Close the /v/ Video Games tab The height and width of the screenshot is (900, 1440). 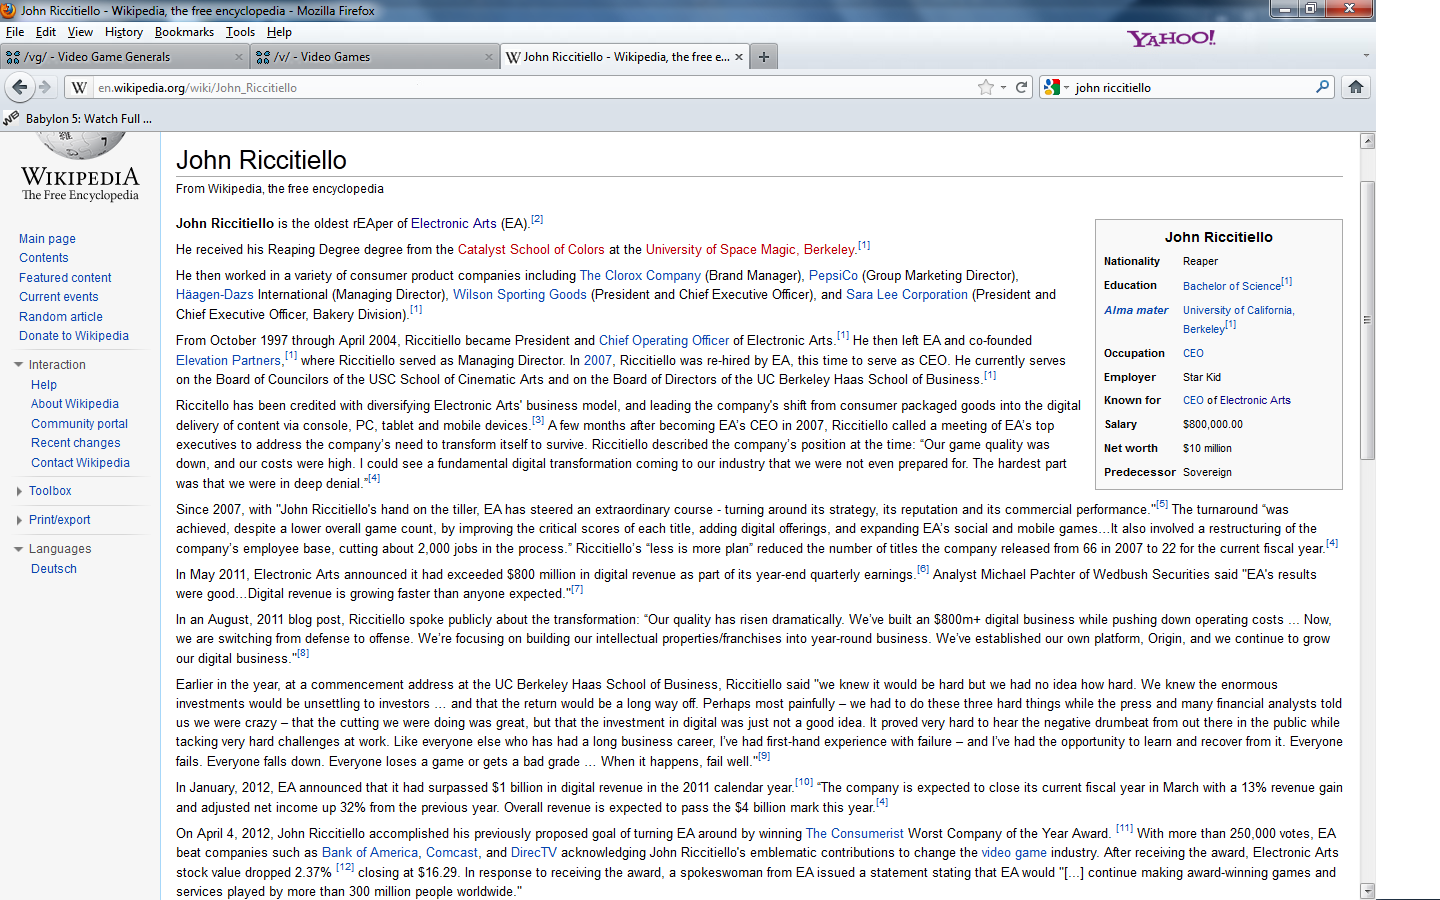coord(489,57)
